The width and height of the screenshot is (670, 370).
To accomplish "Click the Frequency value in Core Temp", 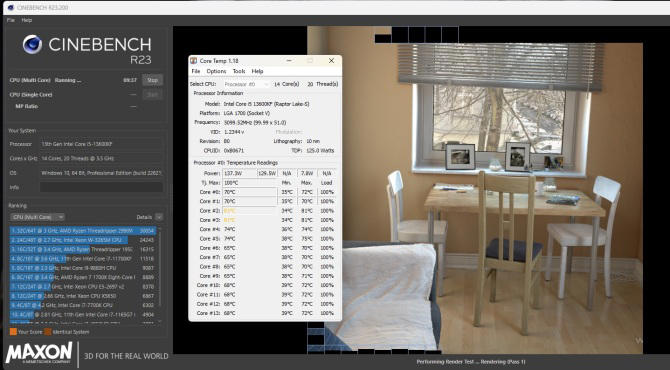I will pyautogui.click(x=255, y=123).
